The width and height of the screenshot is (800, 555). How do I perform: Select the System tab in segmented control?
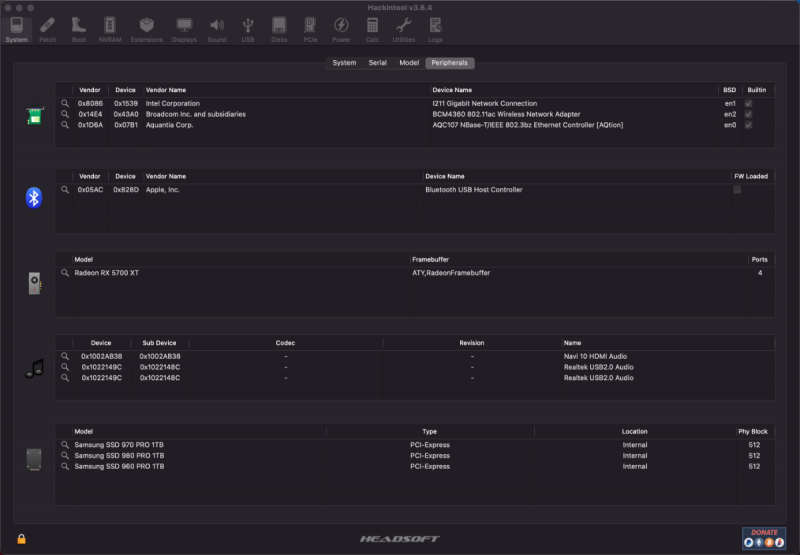click(x=344, y=63)
